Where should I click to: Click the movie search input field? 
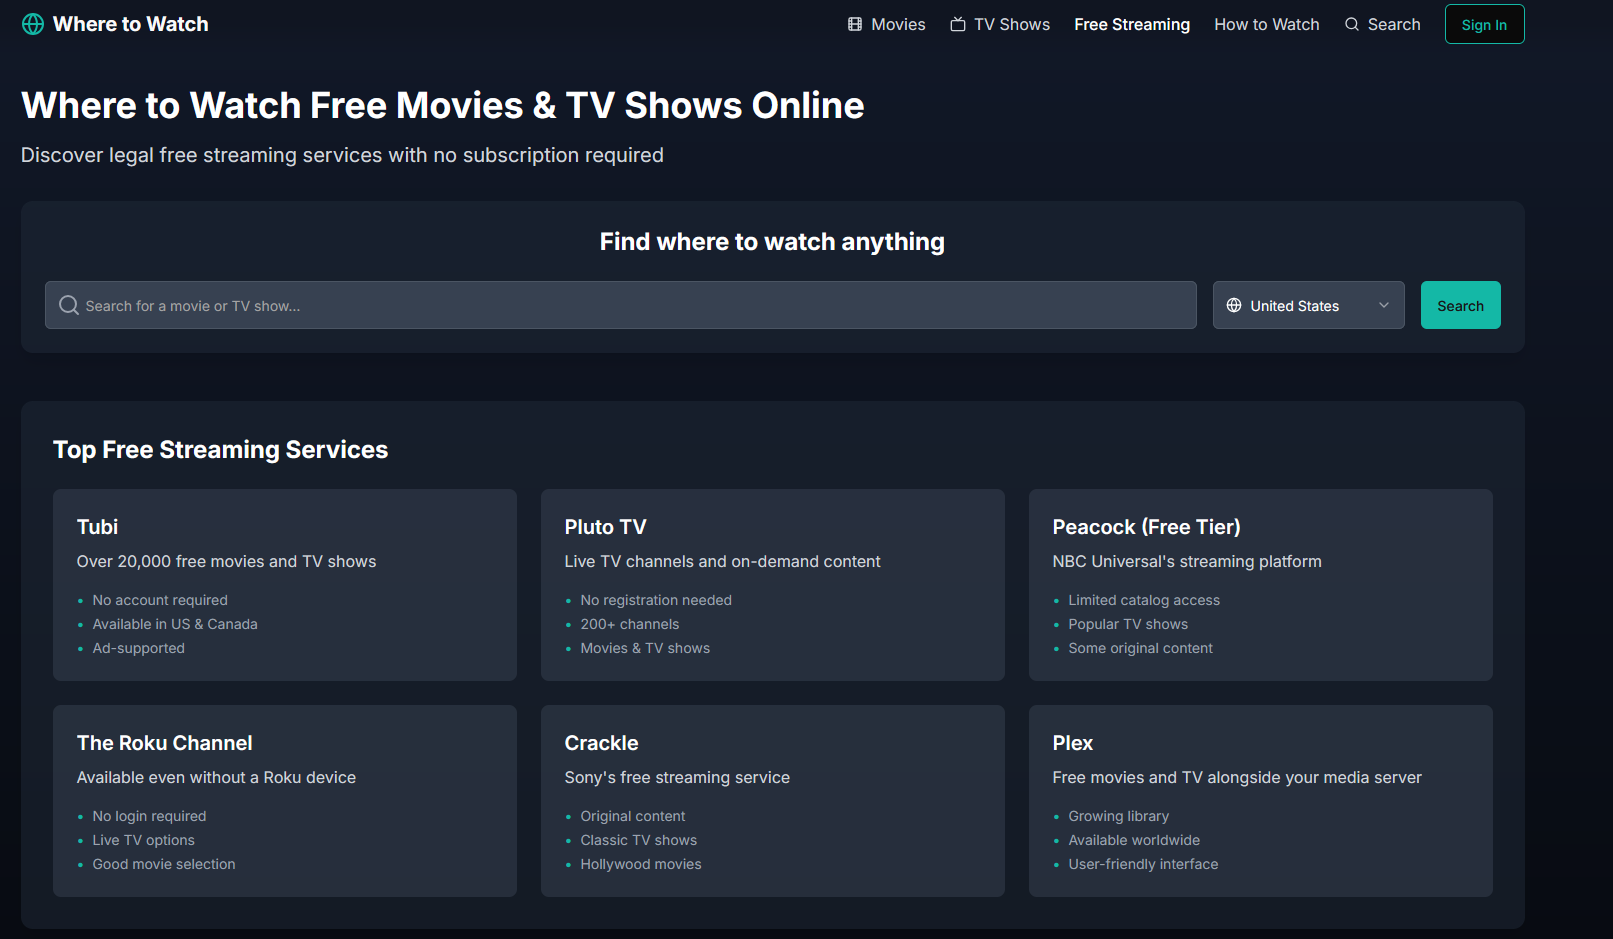620,305
